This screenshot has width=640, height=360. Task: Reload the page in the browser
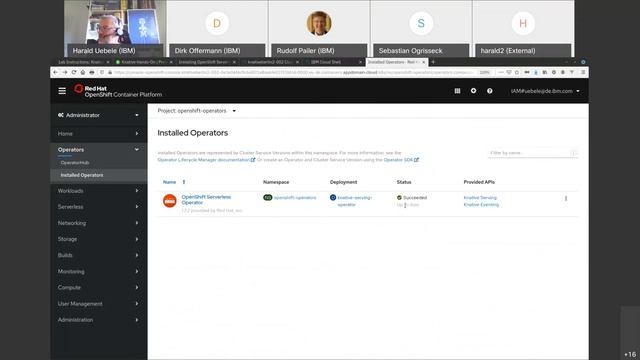tap(74, 72)
